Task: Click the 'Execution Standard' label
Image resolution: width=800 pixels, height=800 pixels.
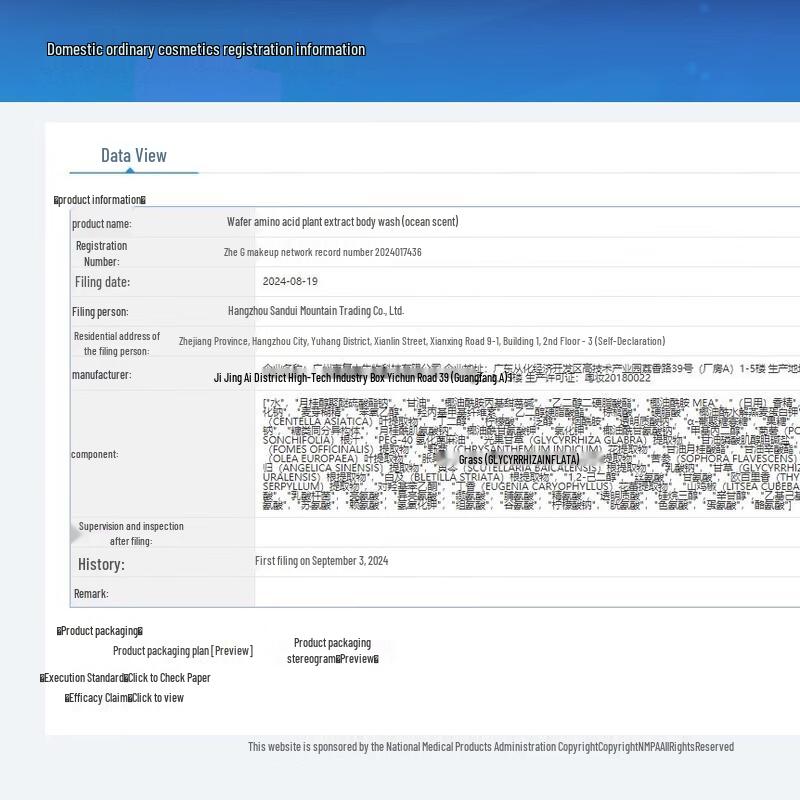Action: click(84, 678)
